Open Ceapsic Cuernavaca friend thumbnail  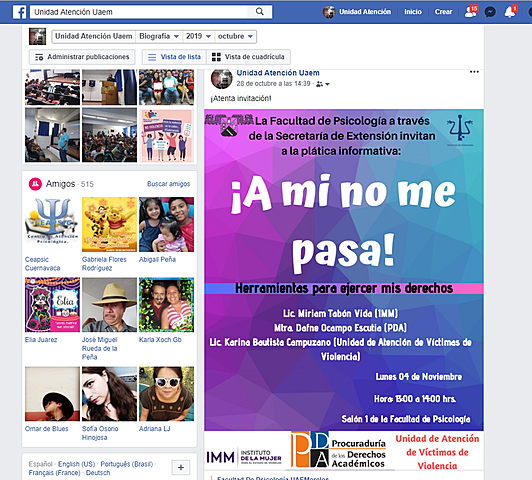click(53, 225)
